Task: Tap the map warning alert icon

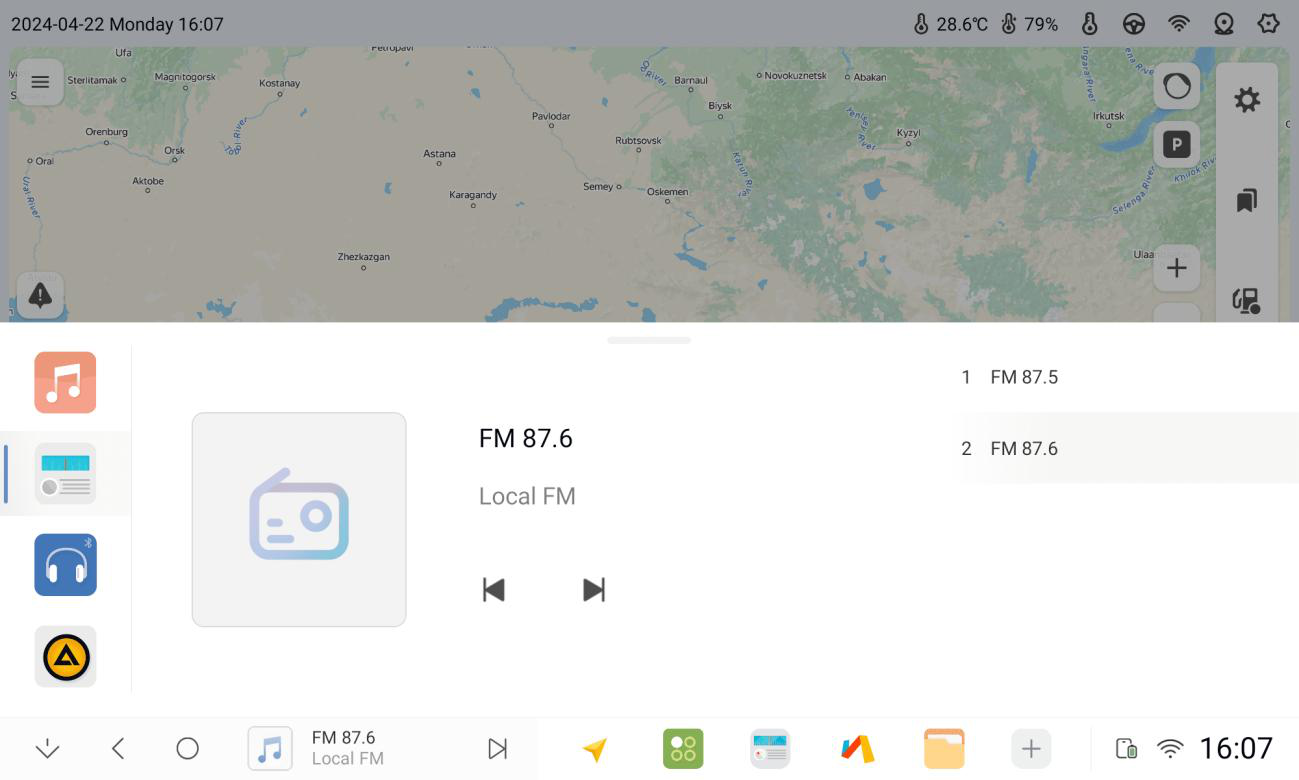Action: coord(40,295)
